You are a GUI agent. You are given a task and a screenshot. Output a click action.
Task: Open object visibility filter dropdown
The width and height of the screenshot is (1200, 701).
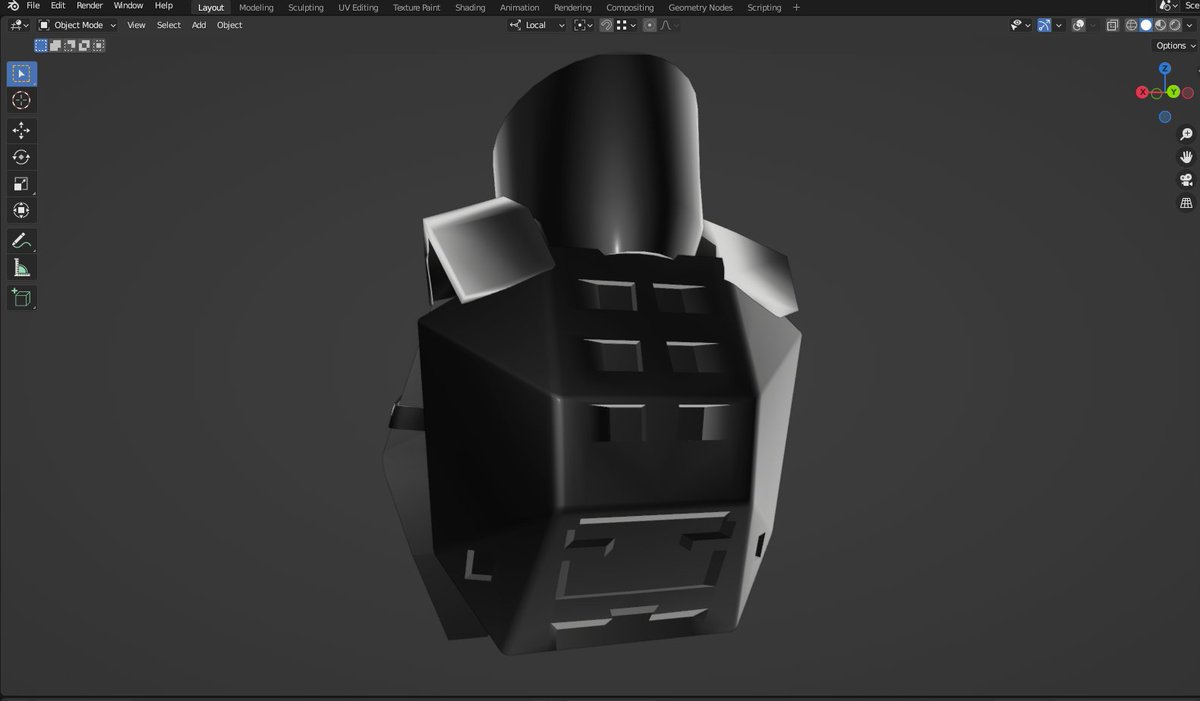tap(1020, 25)
